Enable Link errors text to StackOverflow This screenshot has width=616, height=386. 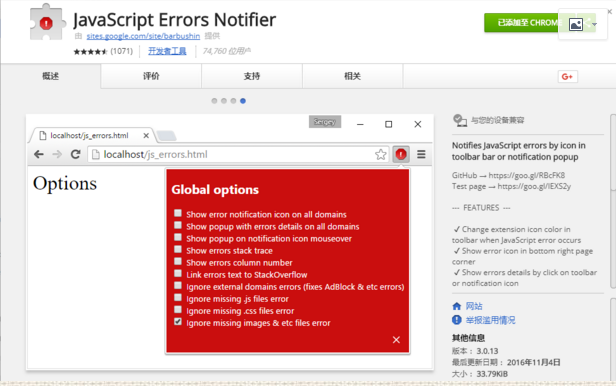coord(178,273)
